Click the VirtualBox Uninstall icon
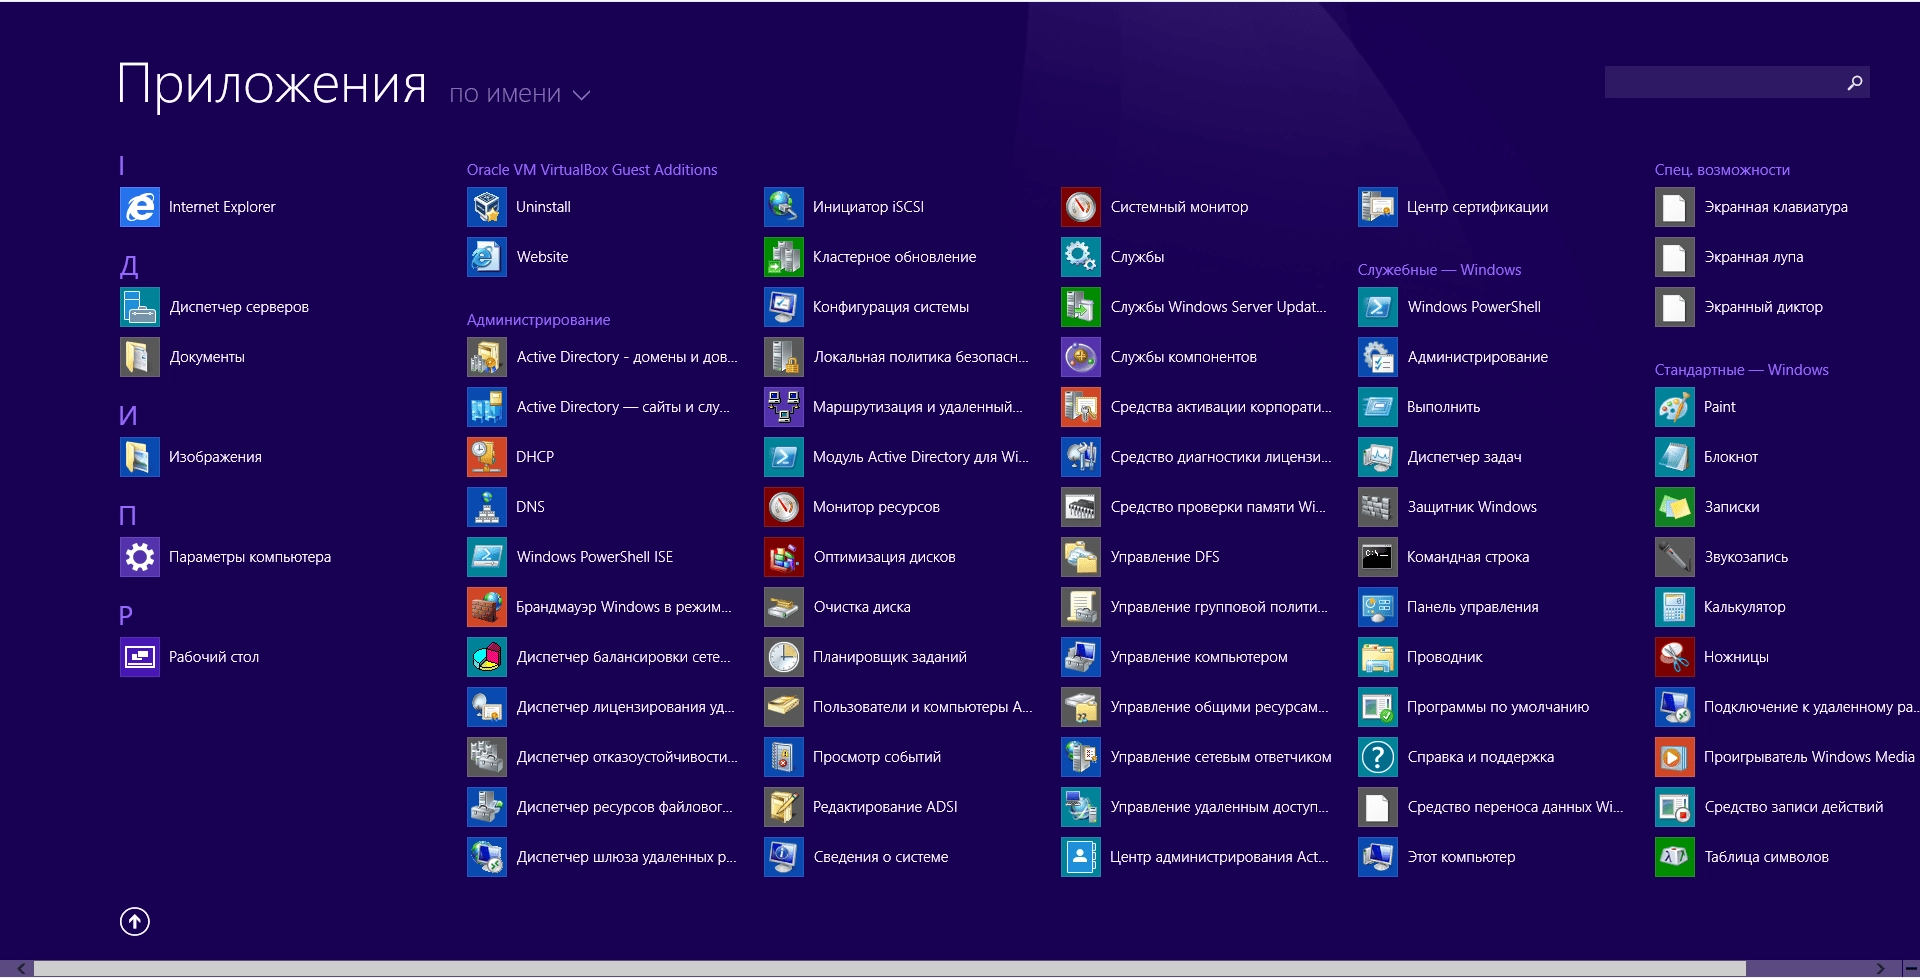This screenshot has height=978, width=1920. [486, 207]
